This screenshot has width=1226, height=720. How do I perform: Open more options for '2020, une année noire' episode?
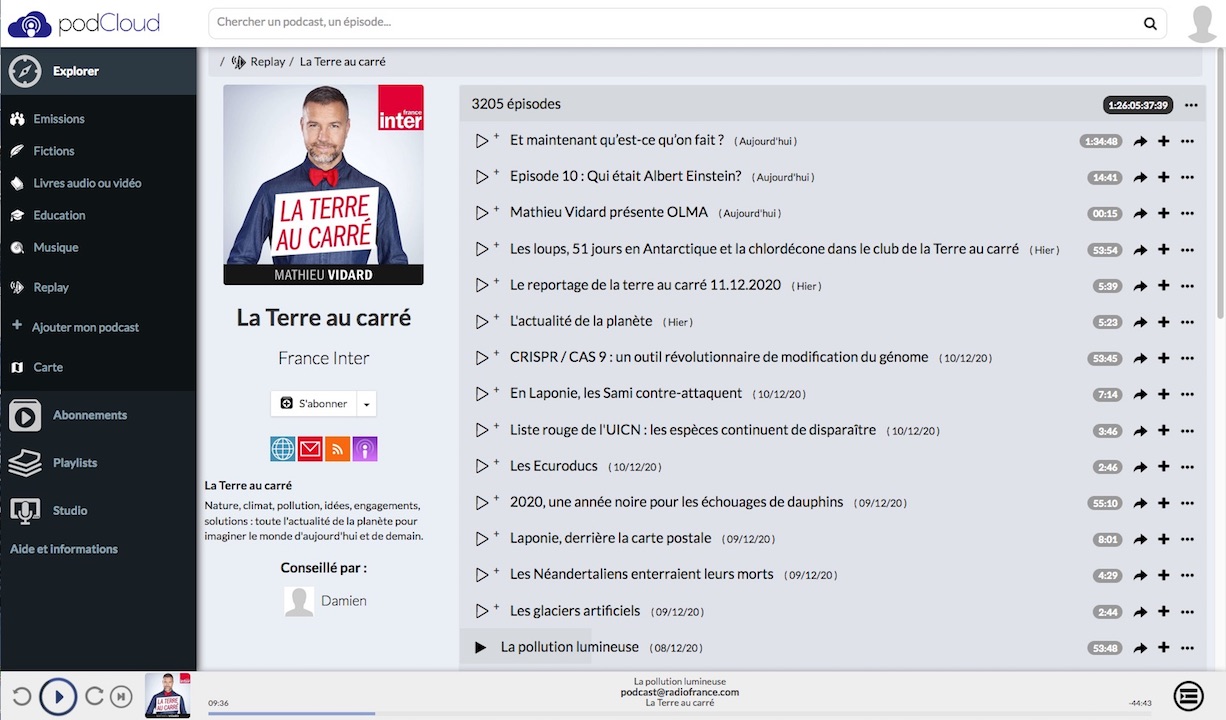[1187, 503]
